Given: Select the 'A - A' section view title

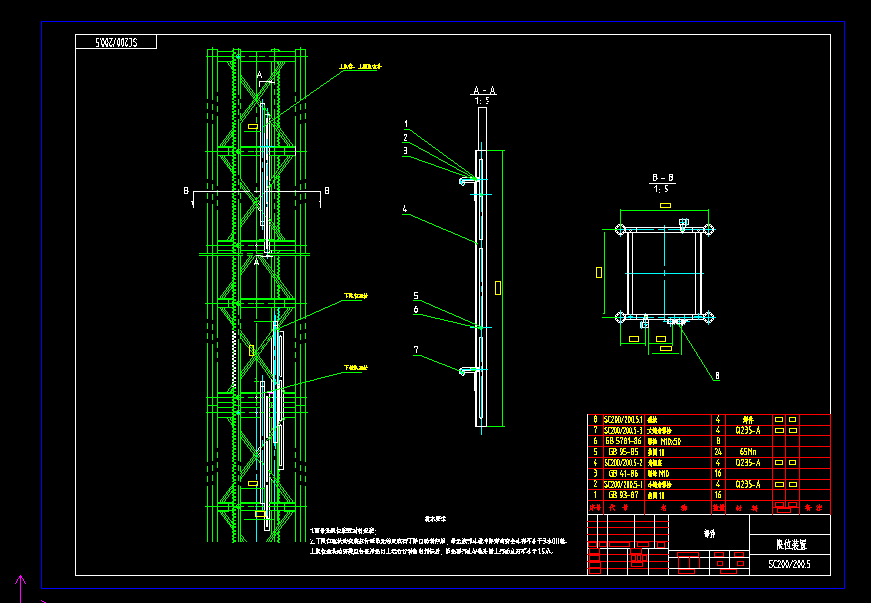Looking at the screenshot, I should click(484, 91).
